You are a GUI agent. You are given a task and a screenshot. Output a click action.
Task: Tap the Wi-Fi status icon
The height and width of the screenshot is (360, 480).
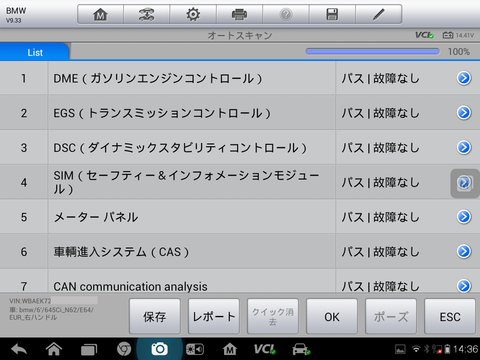pyautogui.click(x=416, y=349)
